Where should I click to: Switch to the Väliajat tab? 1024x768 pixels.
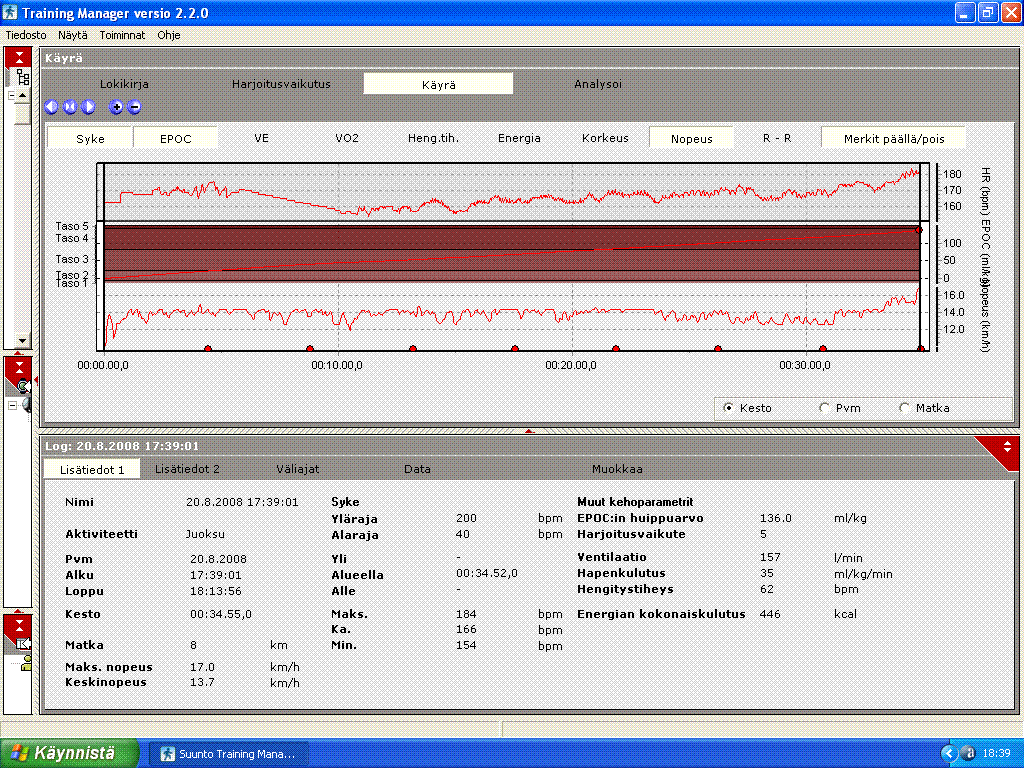point(298,468)
